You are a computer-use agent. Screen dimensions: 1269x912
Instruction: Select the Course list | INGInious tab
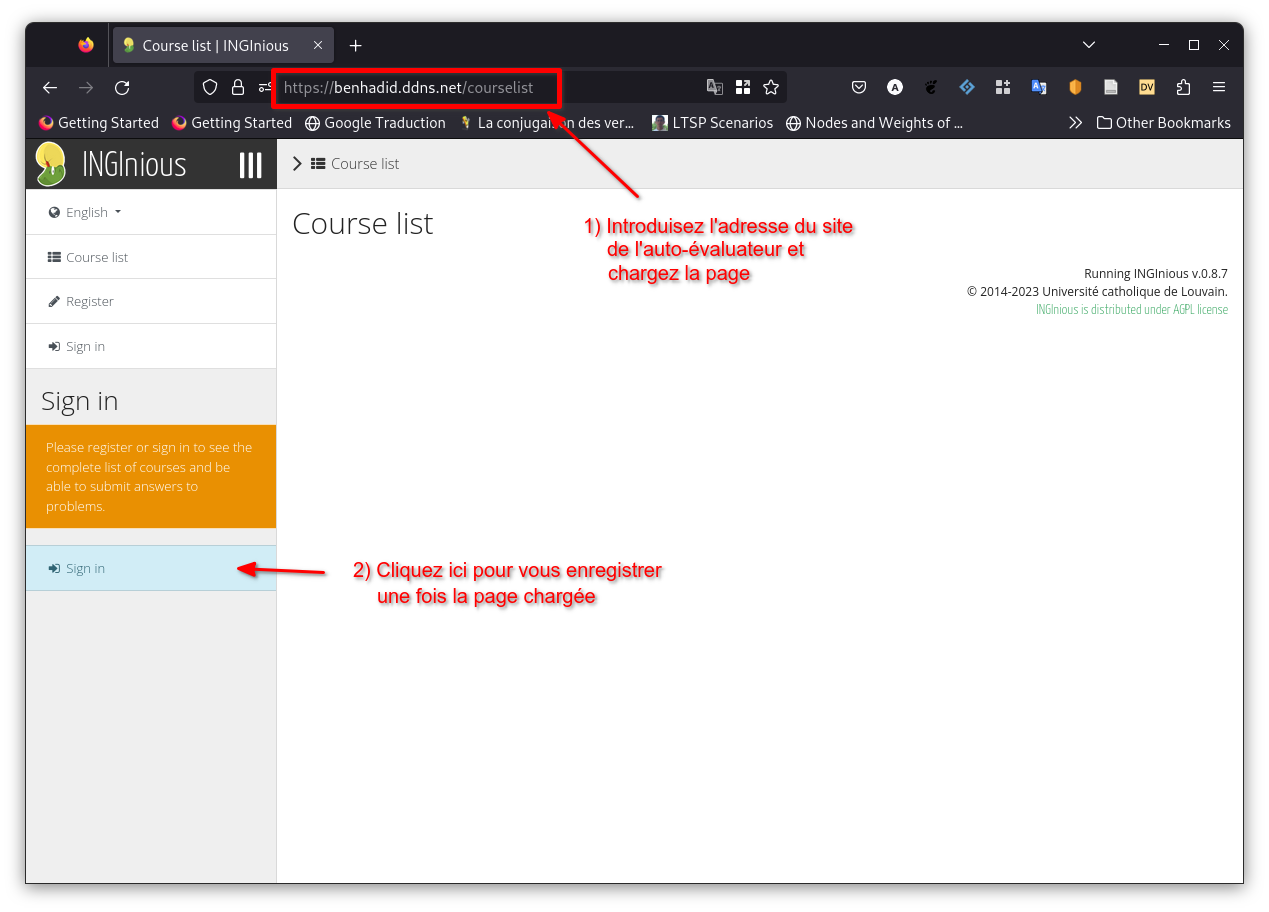(x=224, y=45)
